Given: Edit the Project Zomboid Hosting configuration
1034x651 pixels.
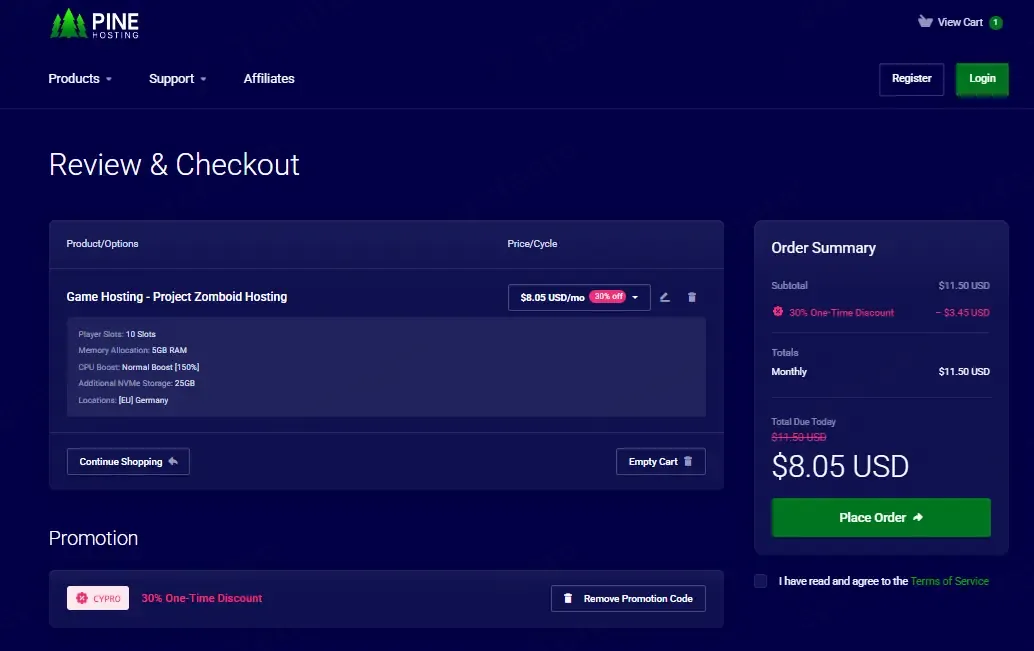Looking at the screenshot, I should (665, 297).
